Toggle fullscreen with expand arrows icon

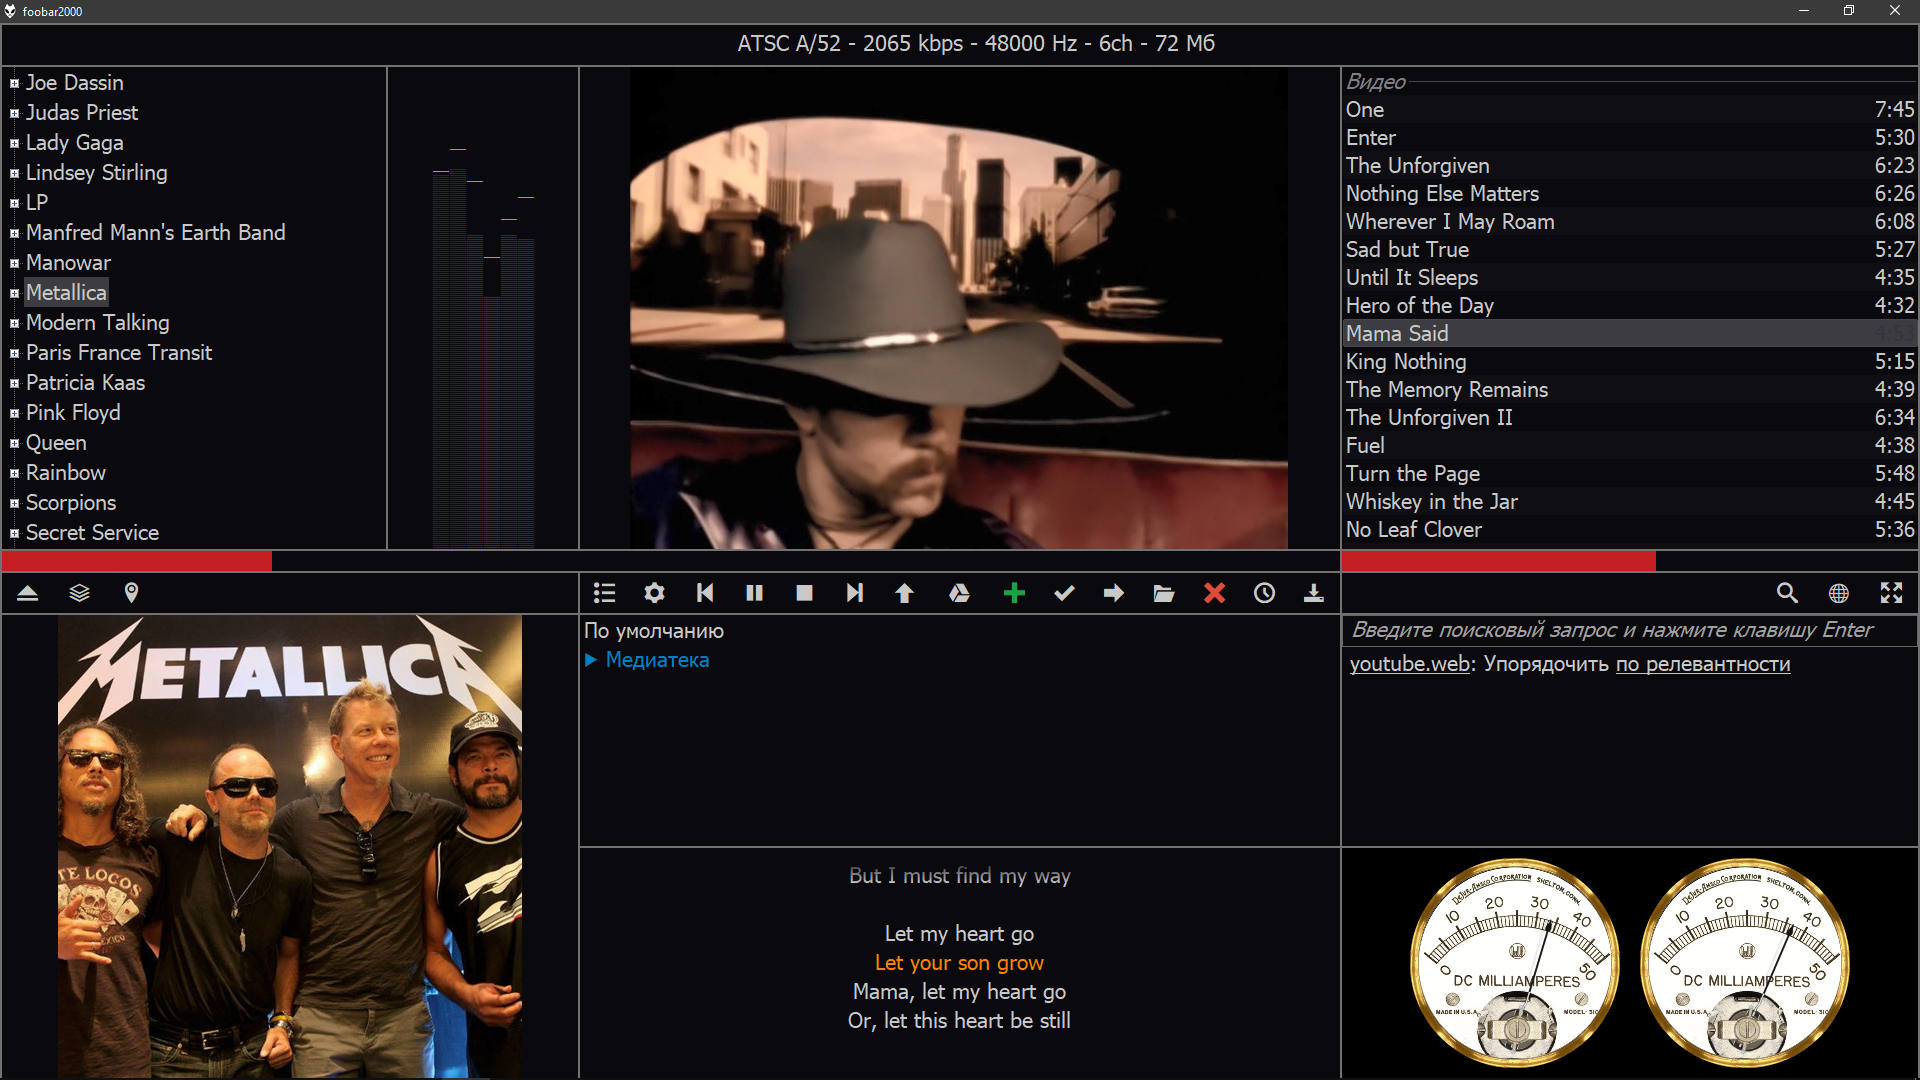1891,593
